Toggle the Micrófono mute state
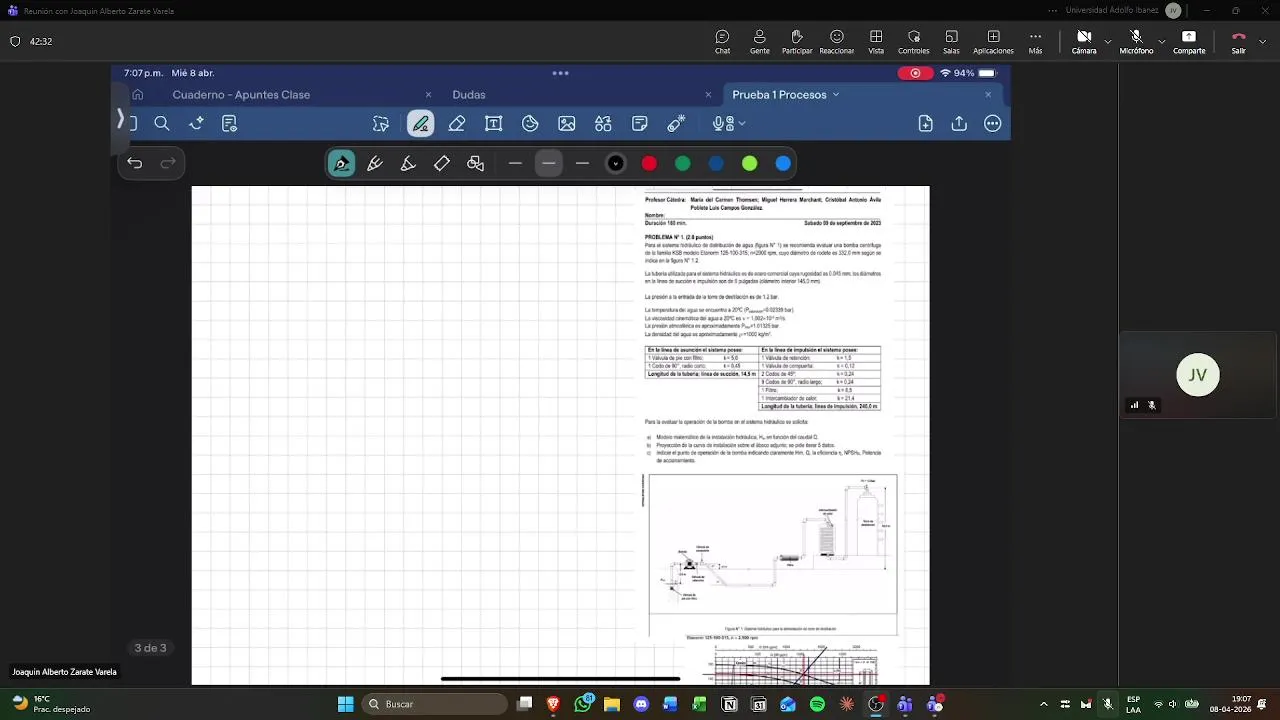Viewport: 1280px width, 720px height. click(1136, 42)
